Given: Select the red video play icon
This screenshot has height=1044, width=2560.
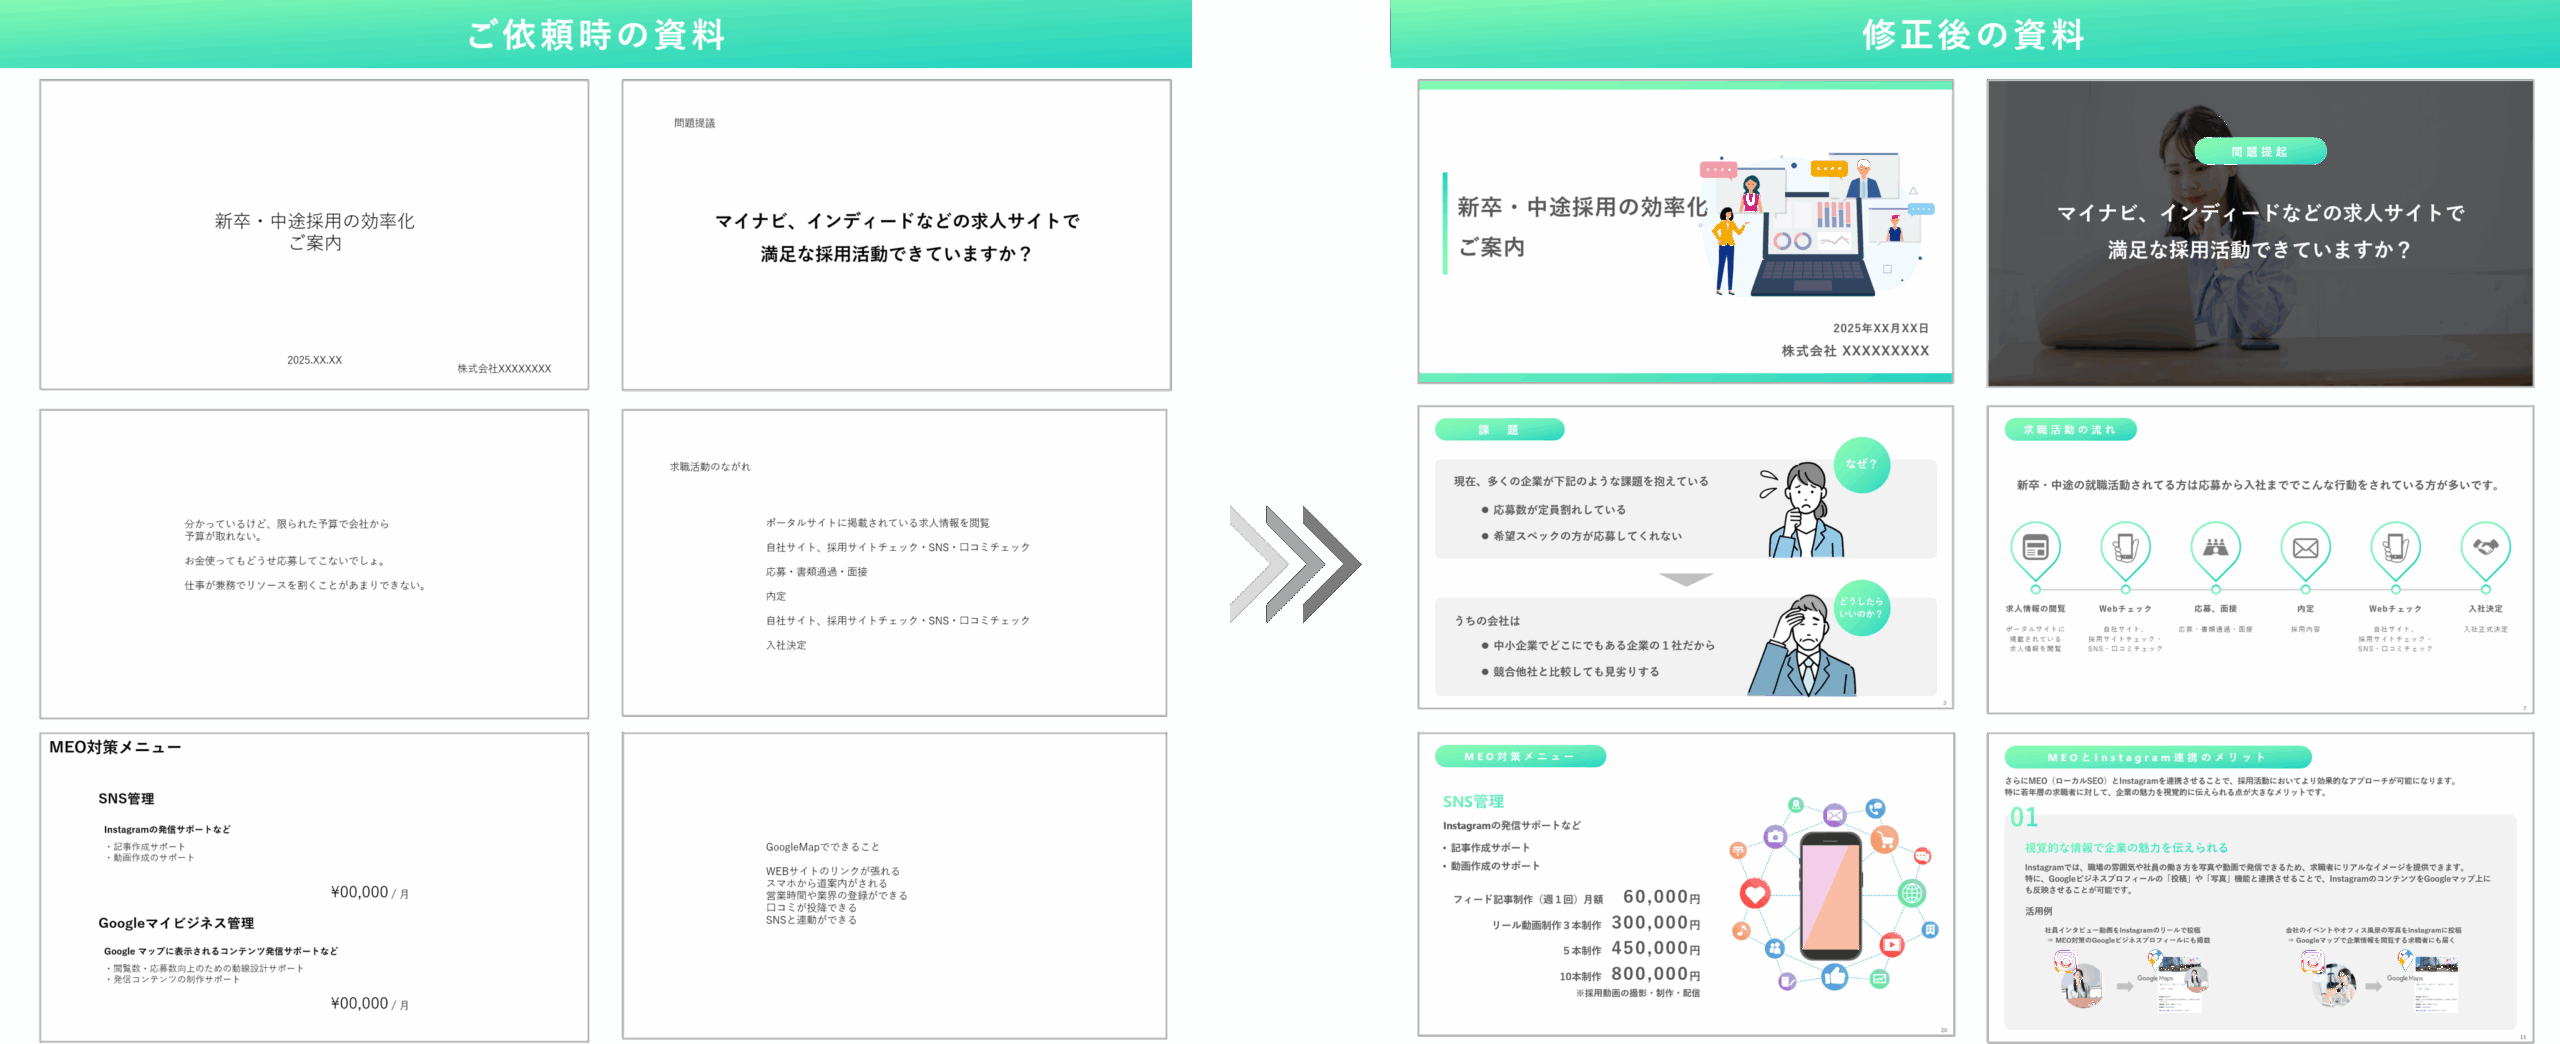Looking at the screenshot, I should pos(1891,944).
